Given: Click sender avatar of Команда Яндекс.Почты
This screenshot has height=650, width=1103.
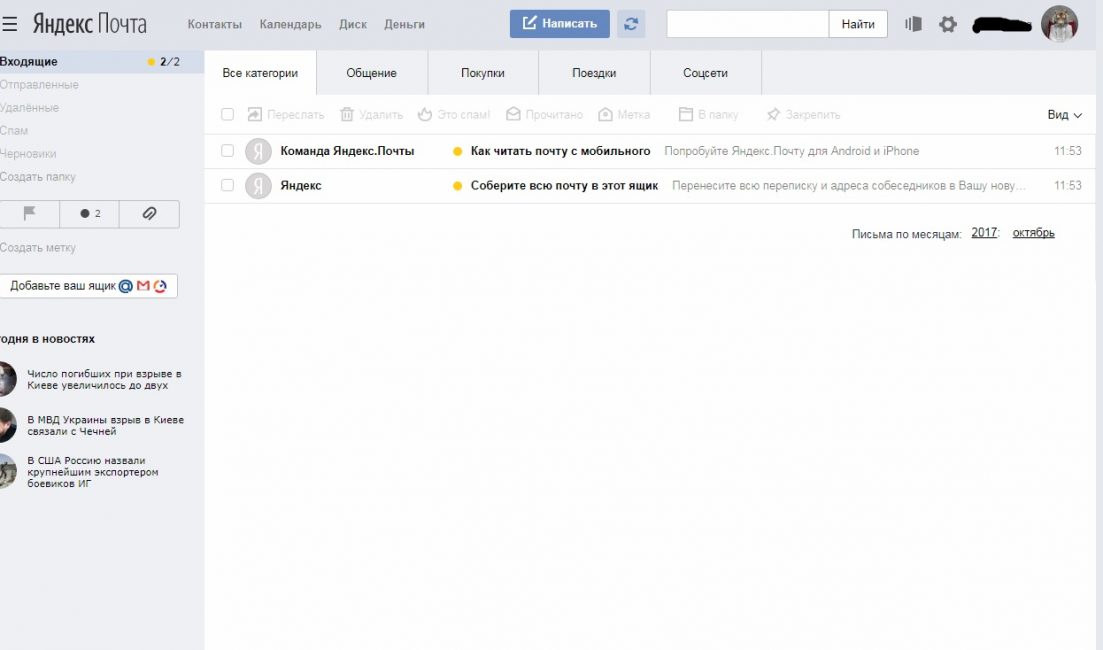Looking at the screenshot, I should pyautogui.click(x=258, y=151).
